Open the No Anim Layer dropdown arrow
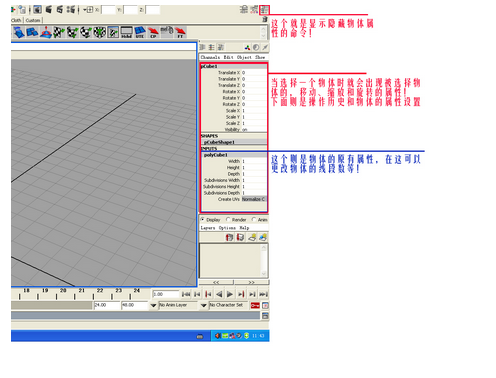Screen dimensions: 496x378 [x=153, y=305]
